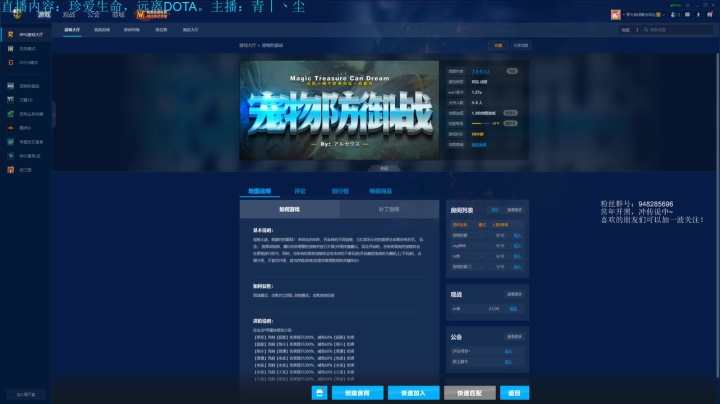The width and height of the screenshot is (720, 404).
Task: Open the 评论 tab
Action: [x=300, y=191]
